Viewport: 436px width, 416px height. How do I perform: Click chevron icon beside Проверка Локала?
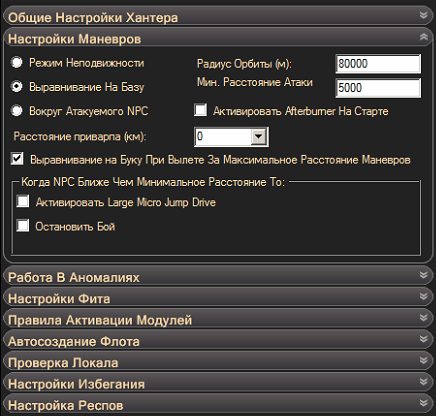pos(423,360)
